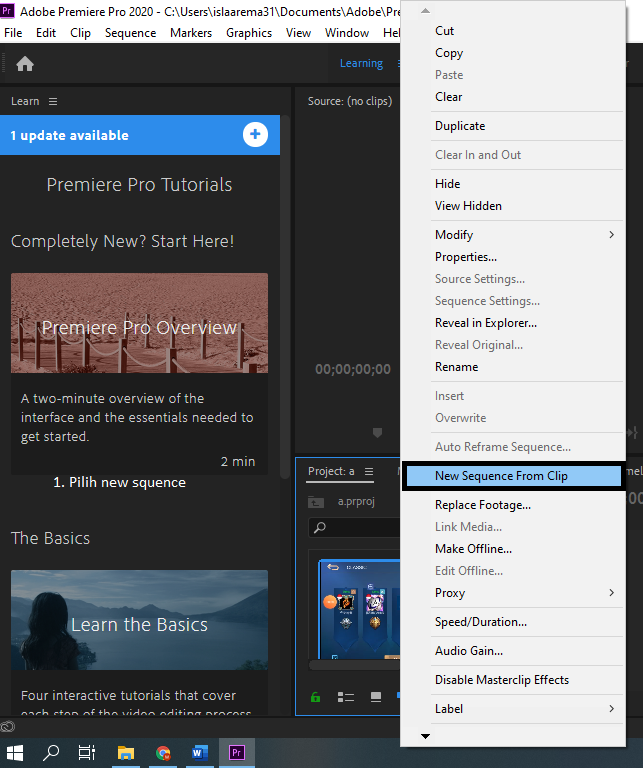
Task: Open the Project: a panel menu
Action: coord(369,471)
